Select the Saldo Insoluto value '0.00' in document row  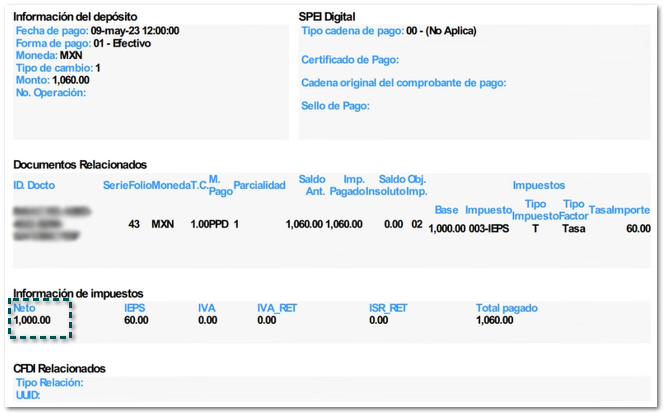pyautogui.click(x=393, y=224)
